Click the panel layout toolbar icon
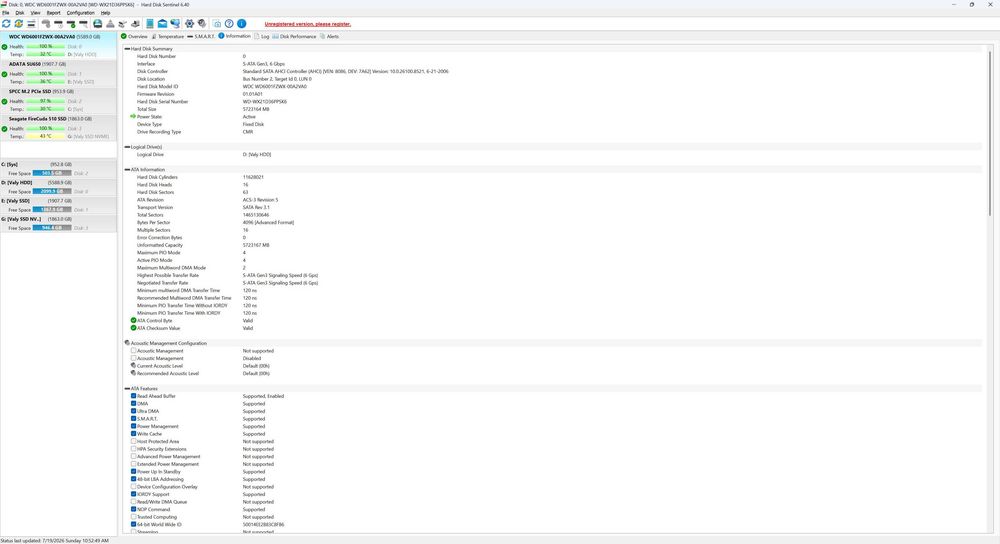 click(x=31, y=24)
